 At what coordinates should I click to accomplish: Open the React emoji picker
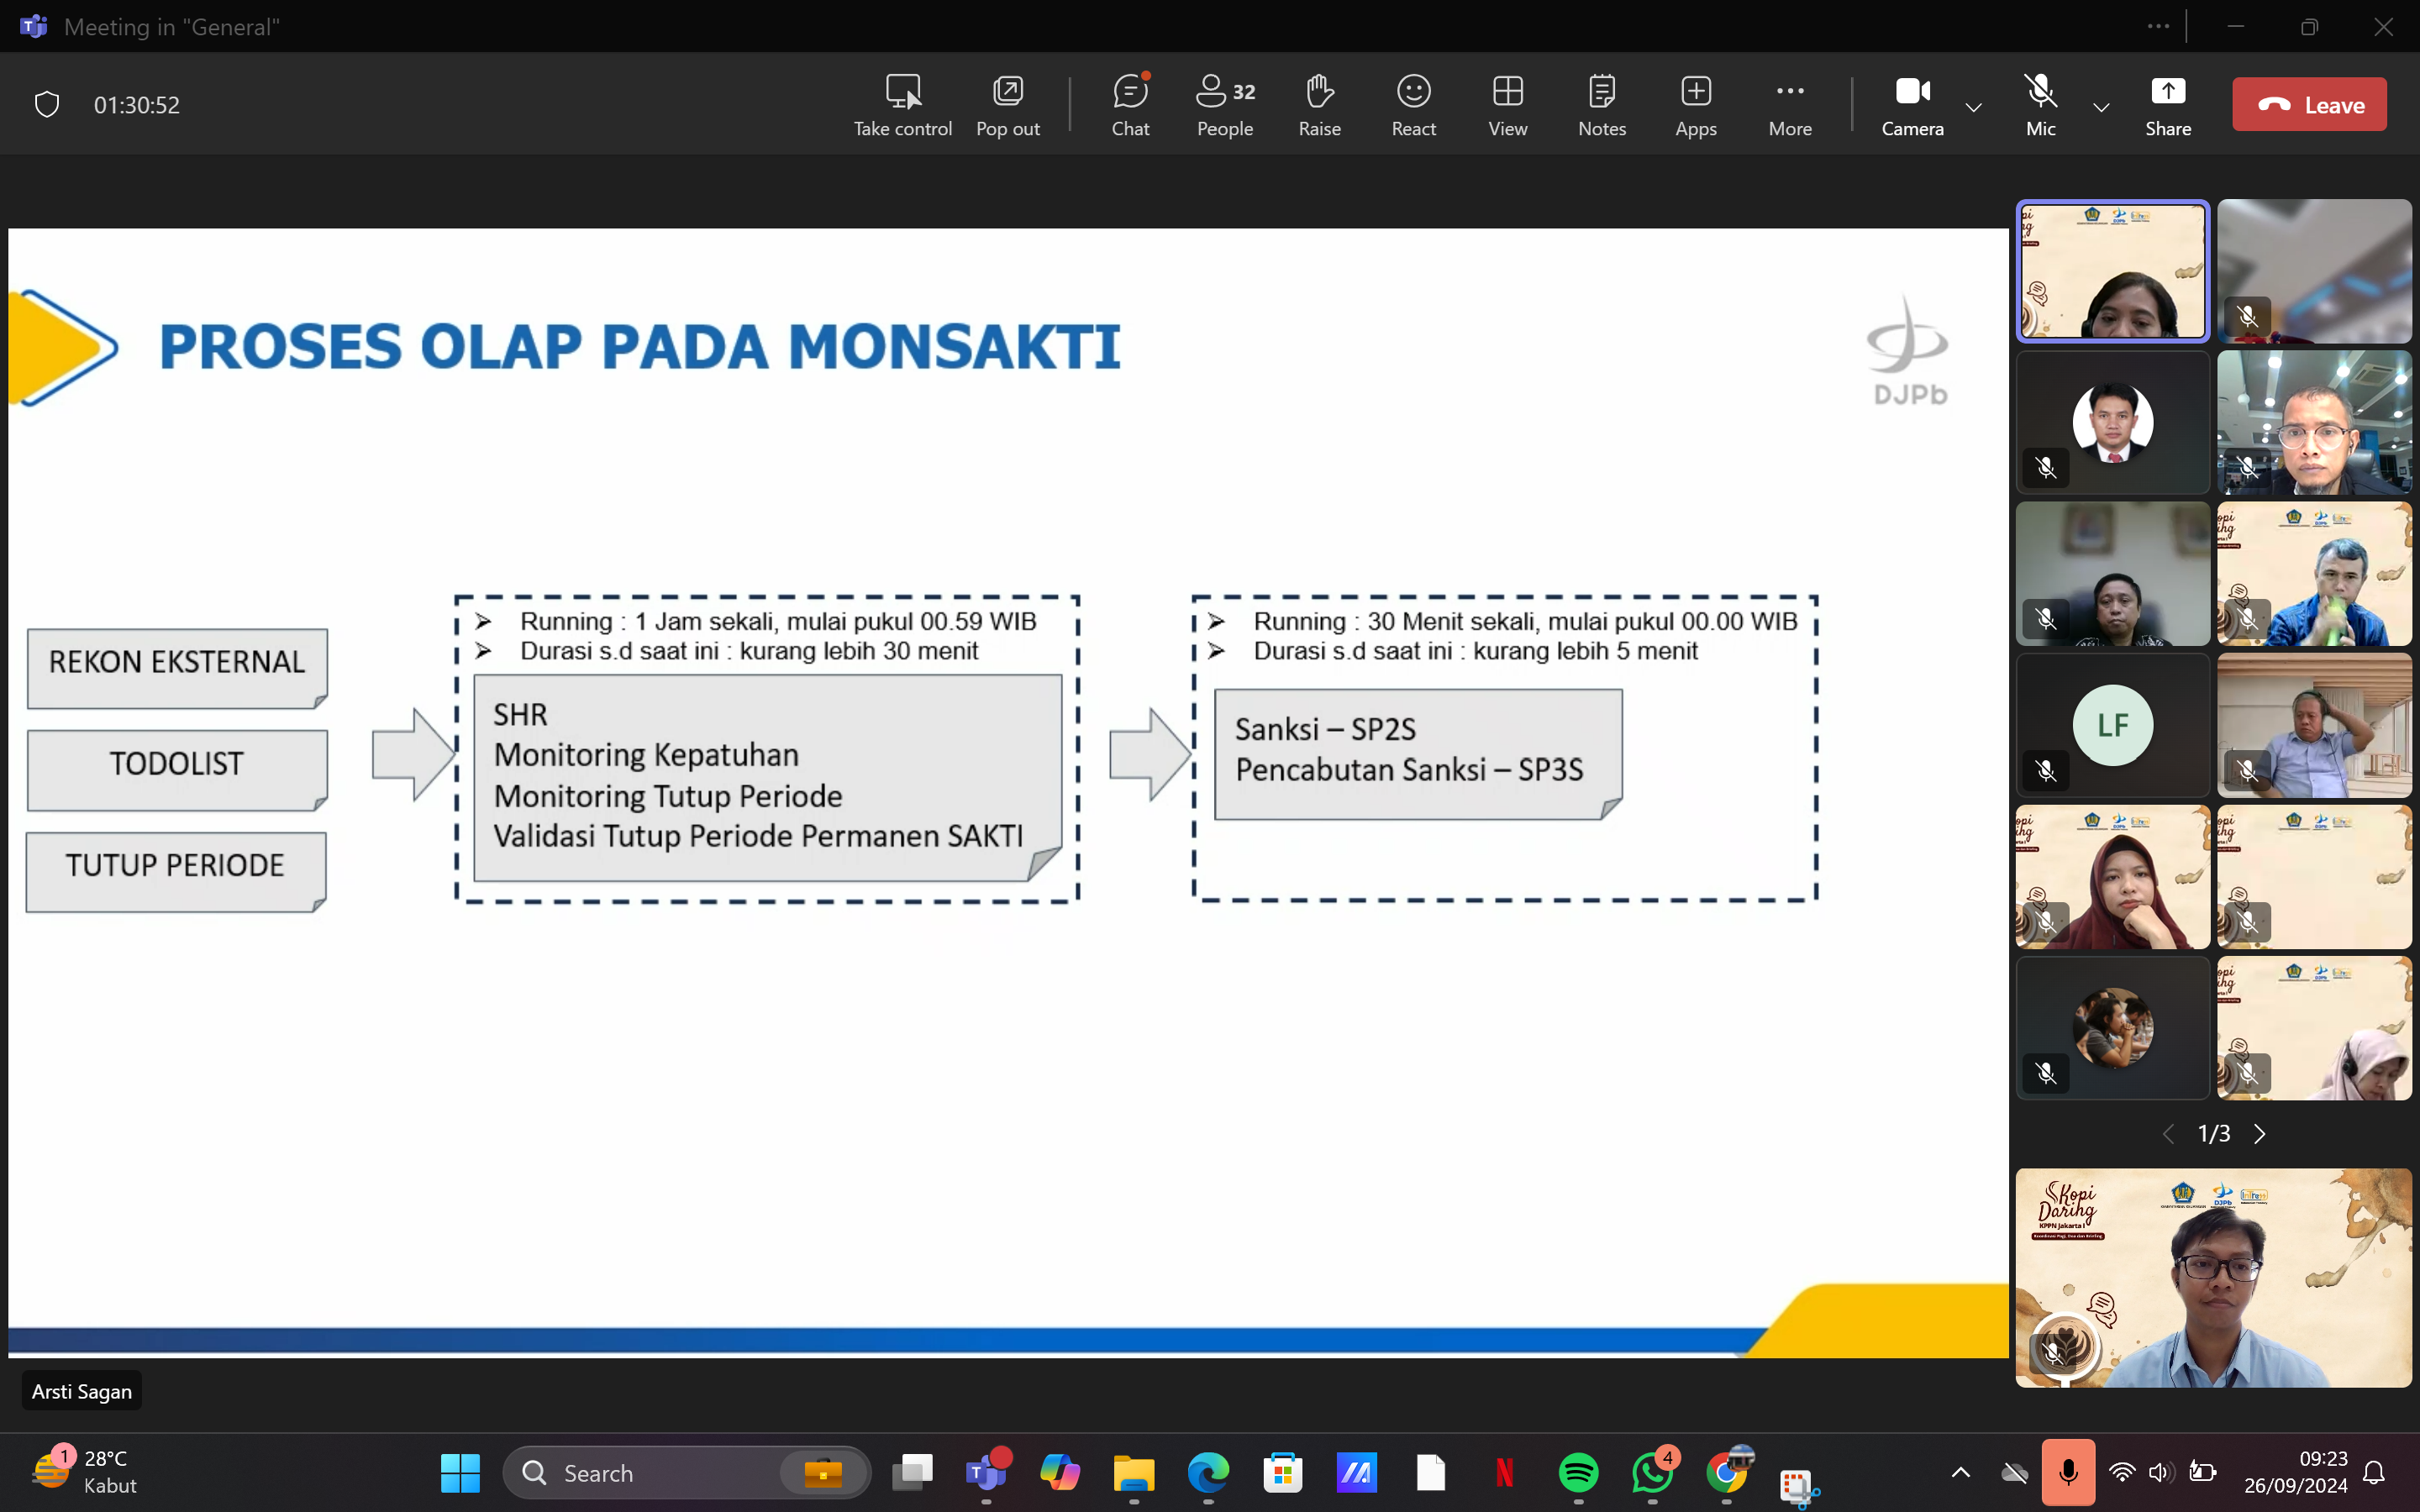pyautogui.click(x=1413, y=104)
